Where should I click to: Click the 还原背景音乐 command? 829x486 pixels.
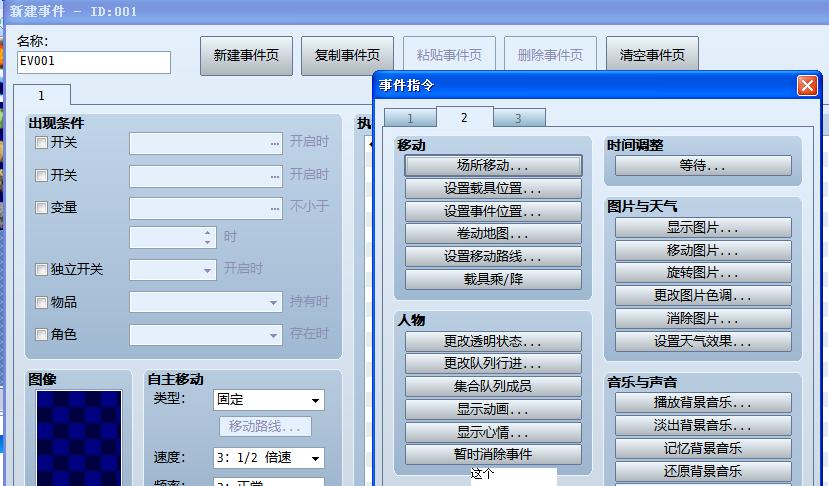(x=703, y=471)
